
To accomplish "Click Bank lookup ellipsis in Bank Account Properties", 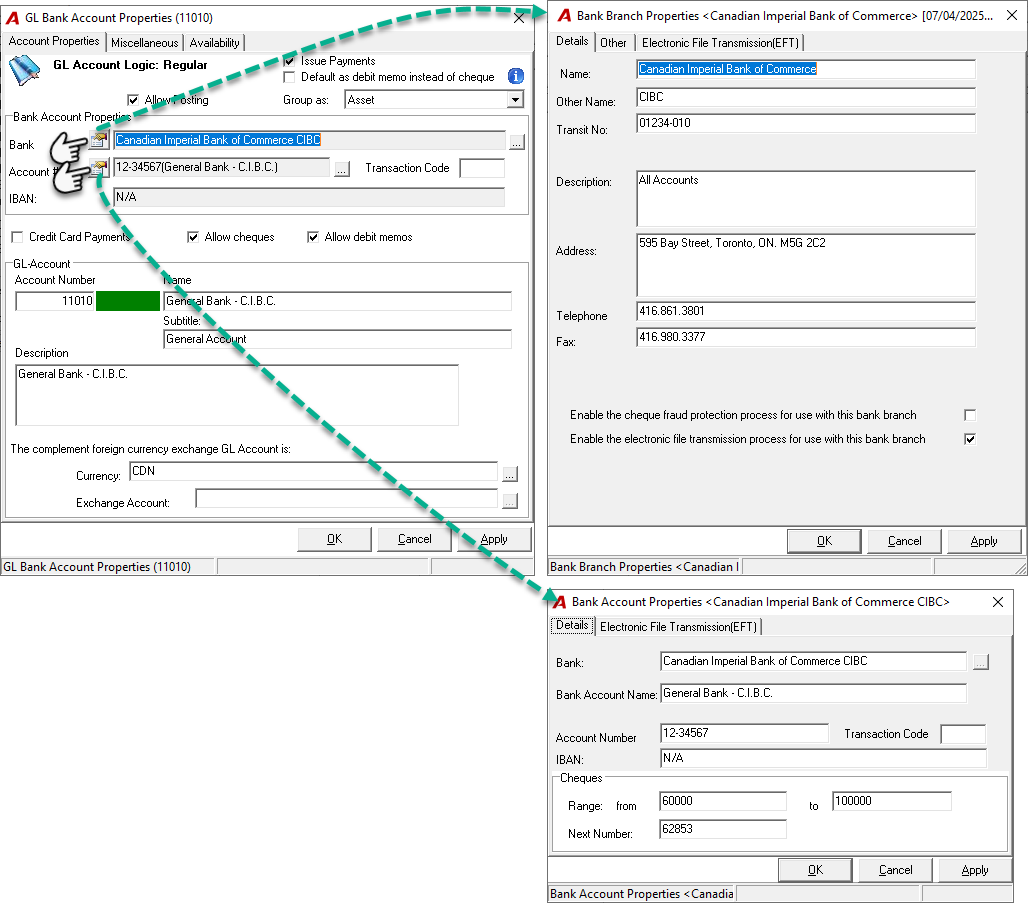I will [x=980, y=662].
